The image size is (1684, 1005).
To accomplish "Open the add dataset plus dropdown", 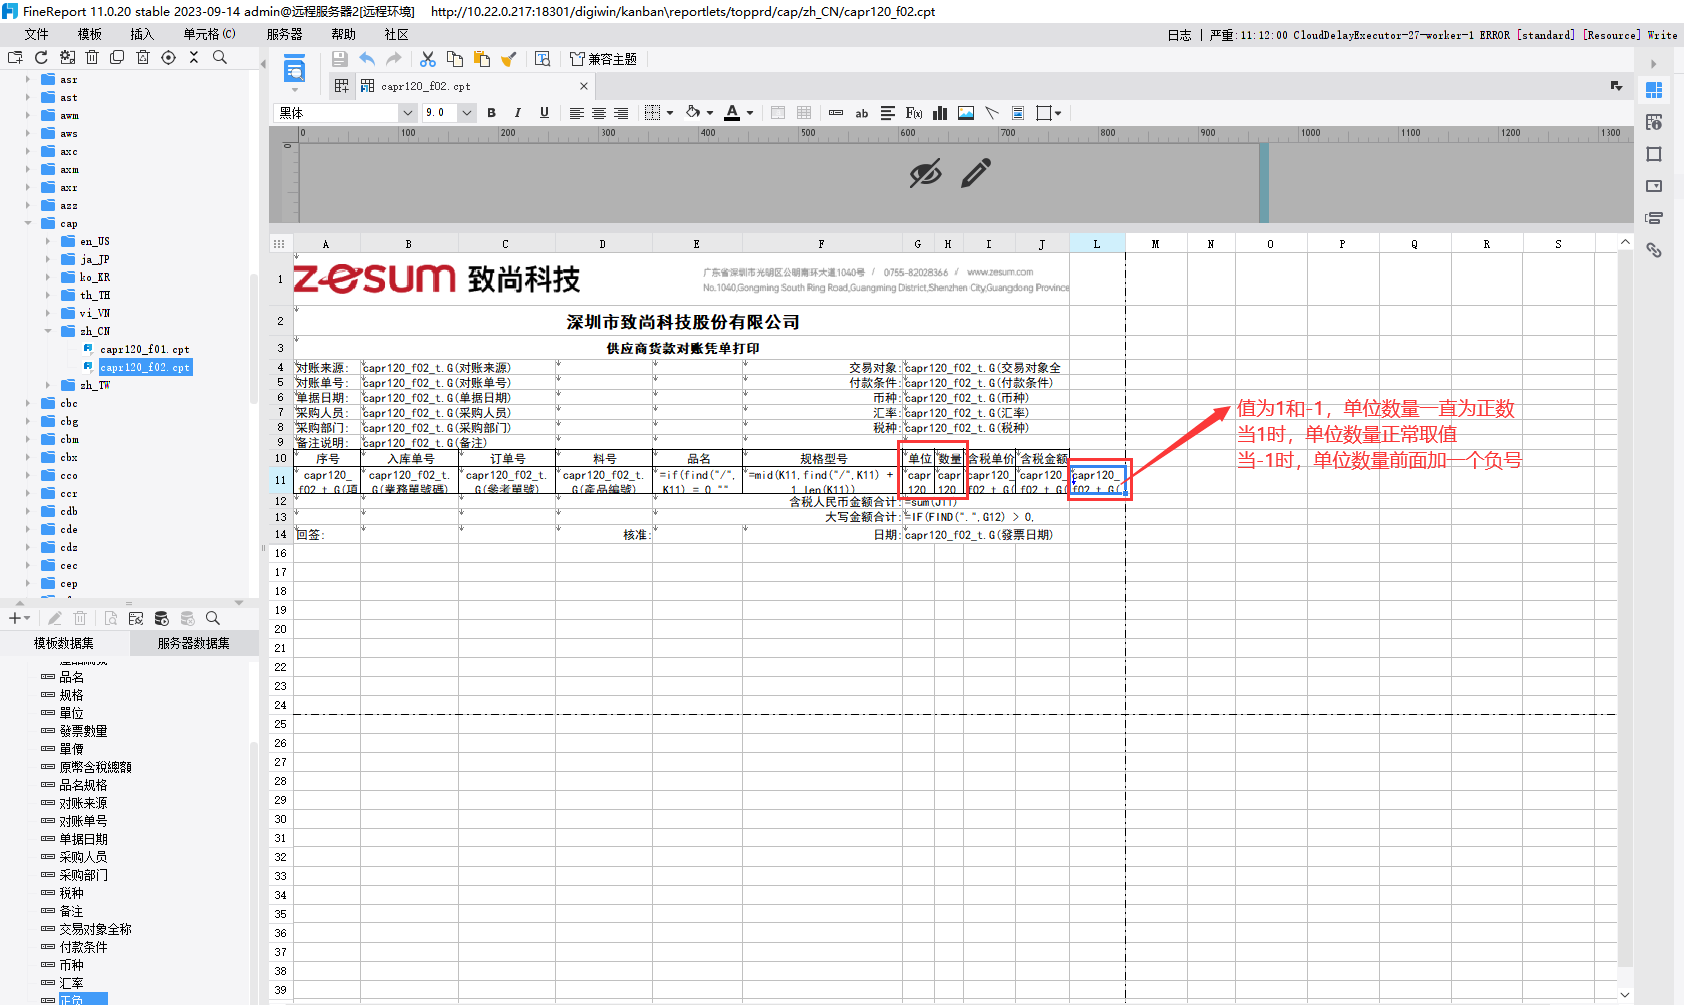I will (19, 618).
